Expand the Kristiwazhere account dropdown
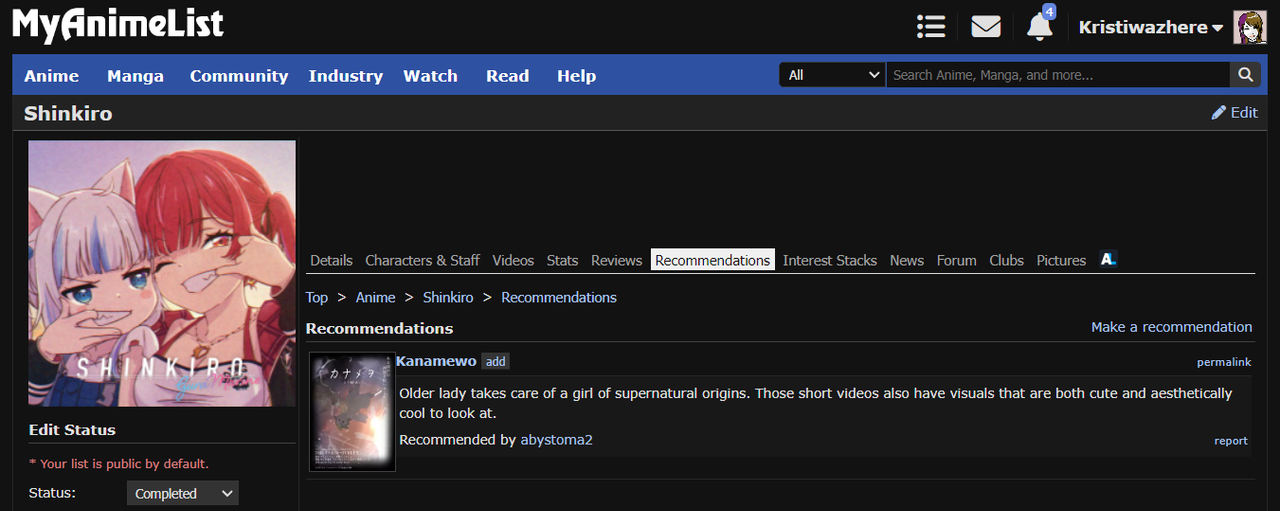Viewport: 1280px width, 511px height. point(1151,27)
